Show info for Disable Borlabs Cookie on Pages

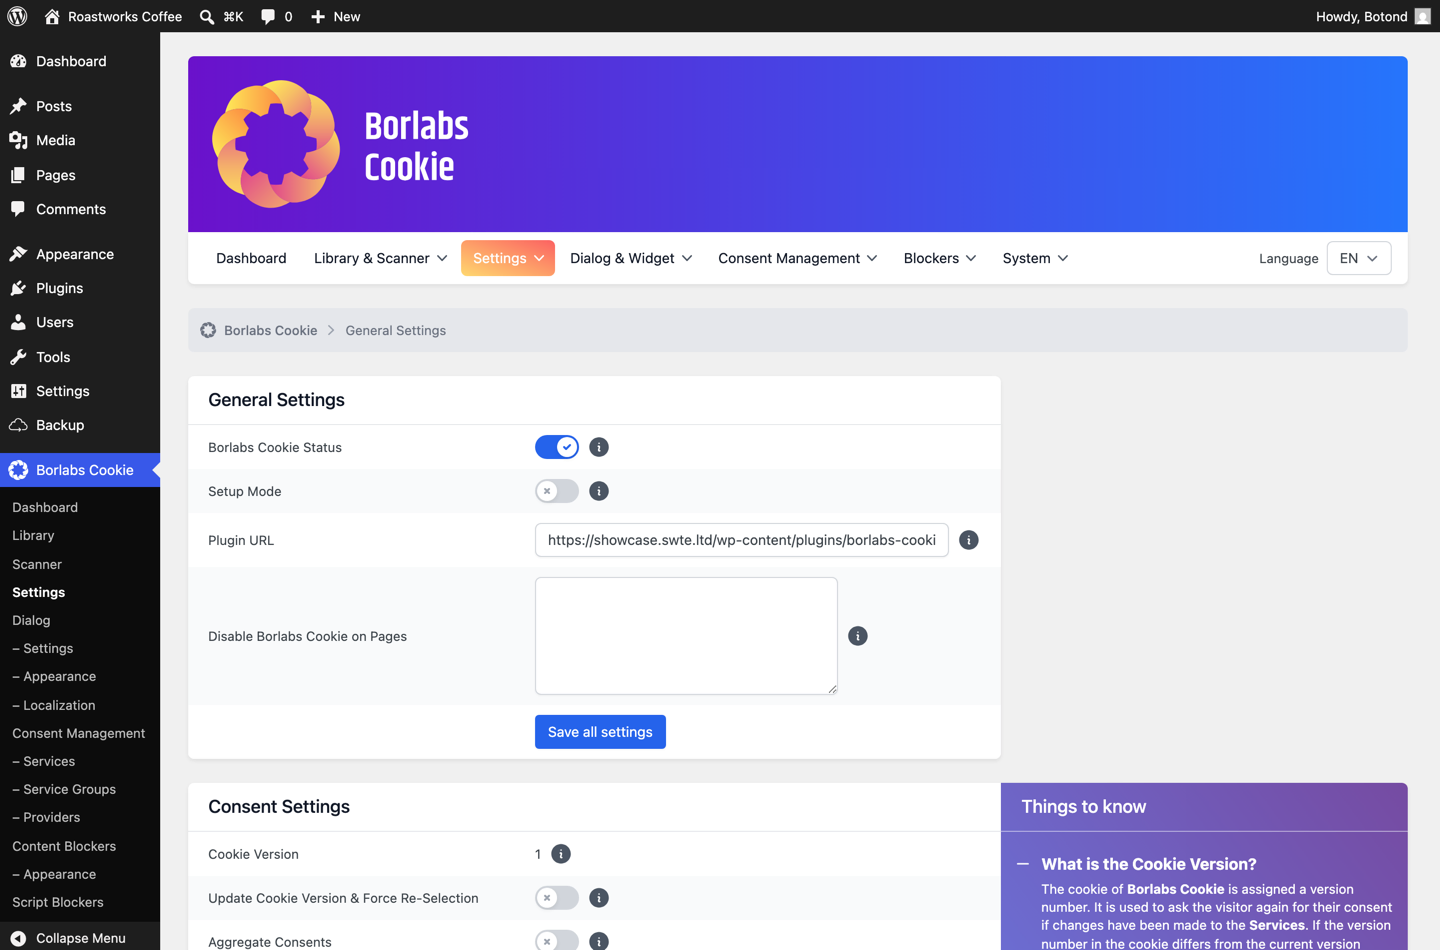click(858, 636)
